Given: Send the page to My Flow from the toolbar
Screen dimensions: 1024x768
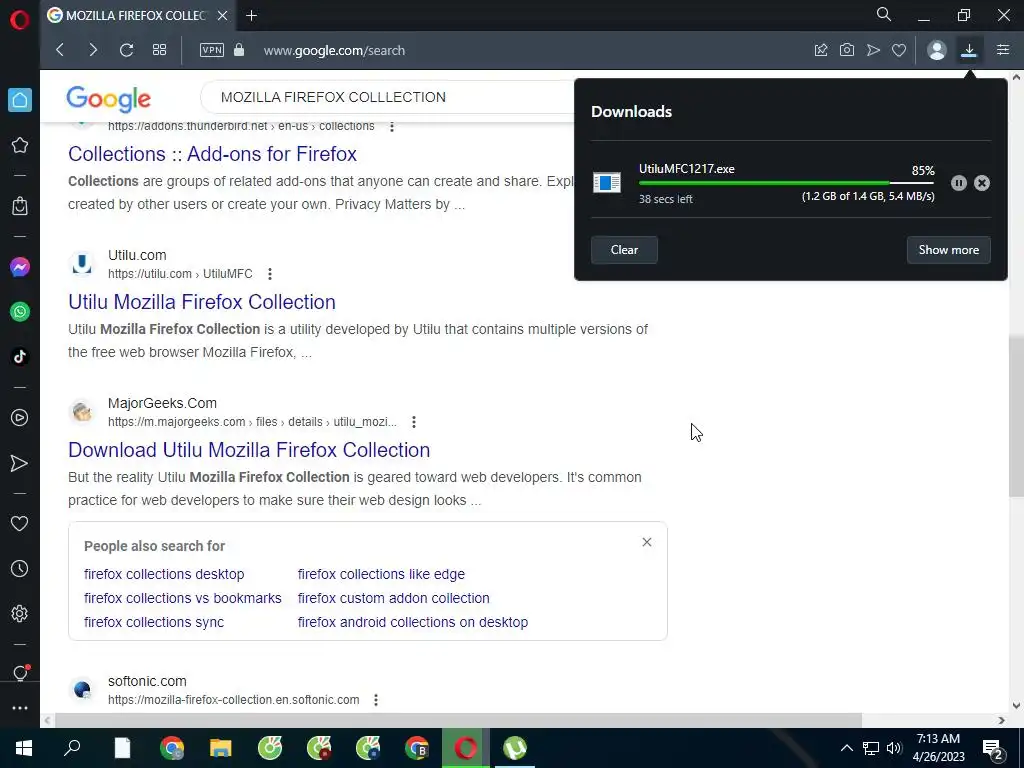Looking at the screenshot, I should point(873,50).
